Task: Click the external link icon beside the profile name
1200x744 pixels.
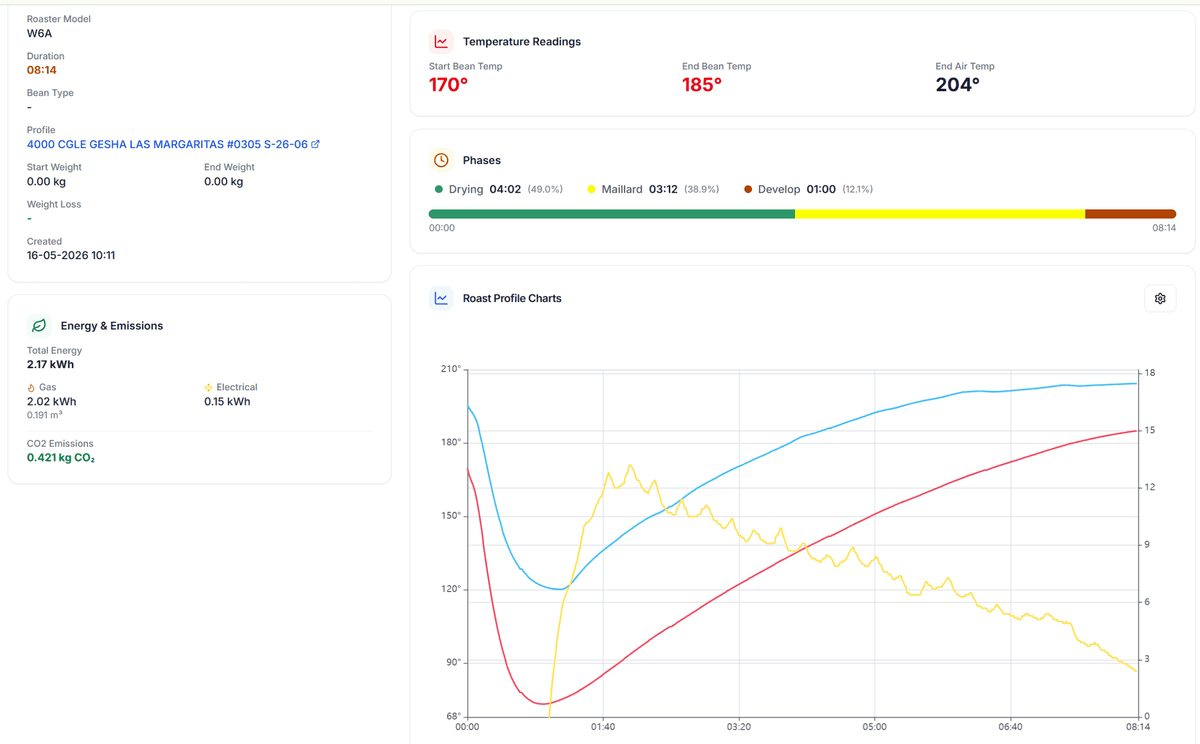Action: pos(316,144)
